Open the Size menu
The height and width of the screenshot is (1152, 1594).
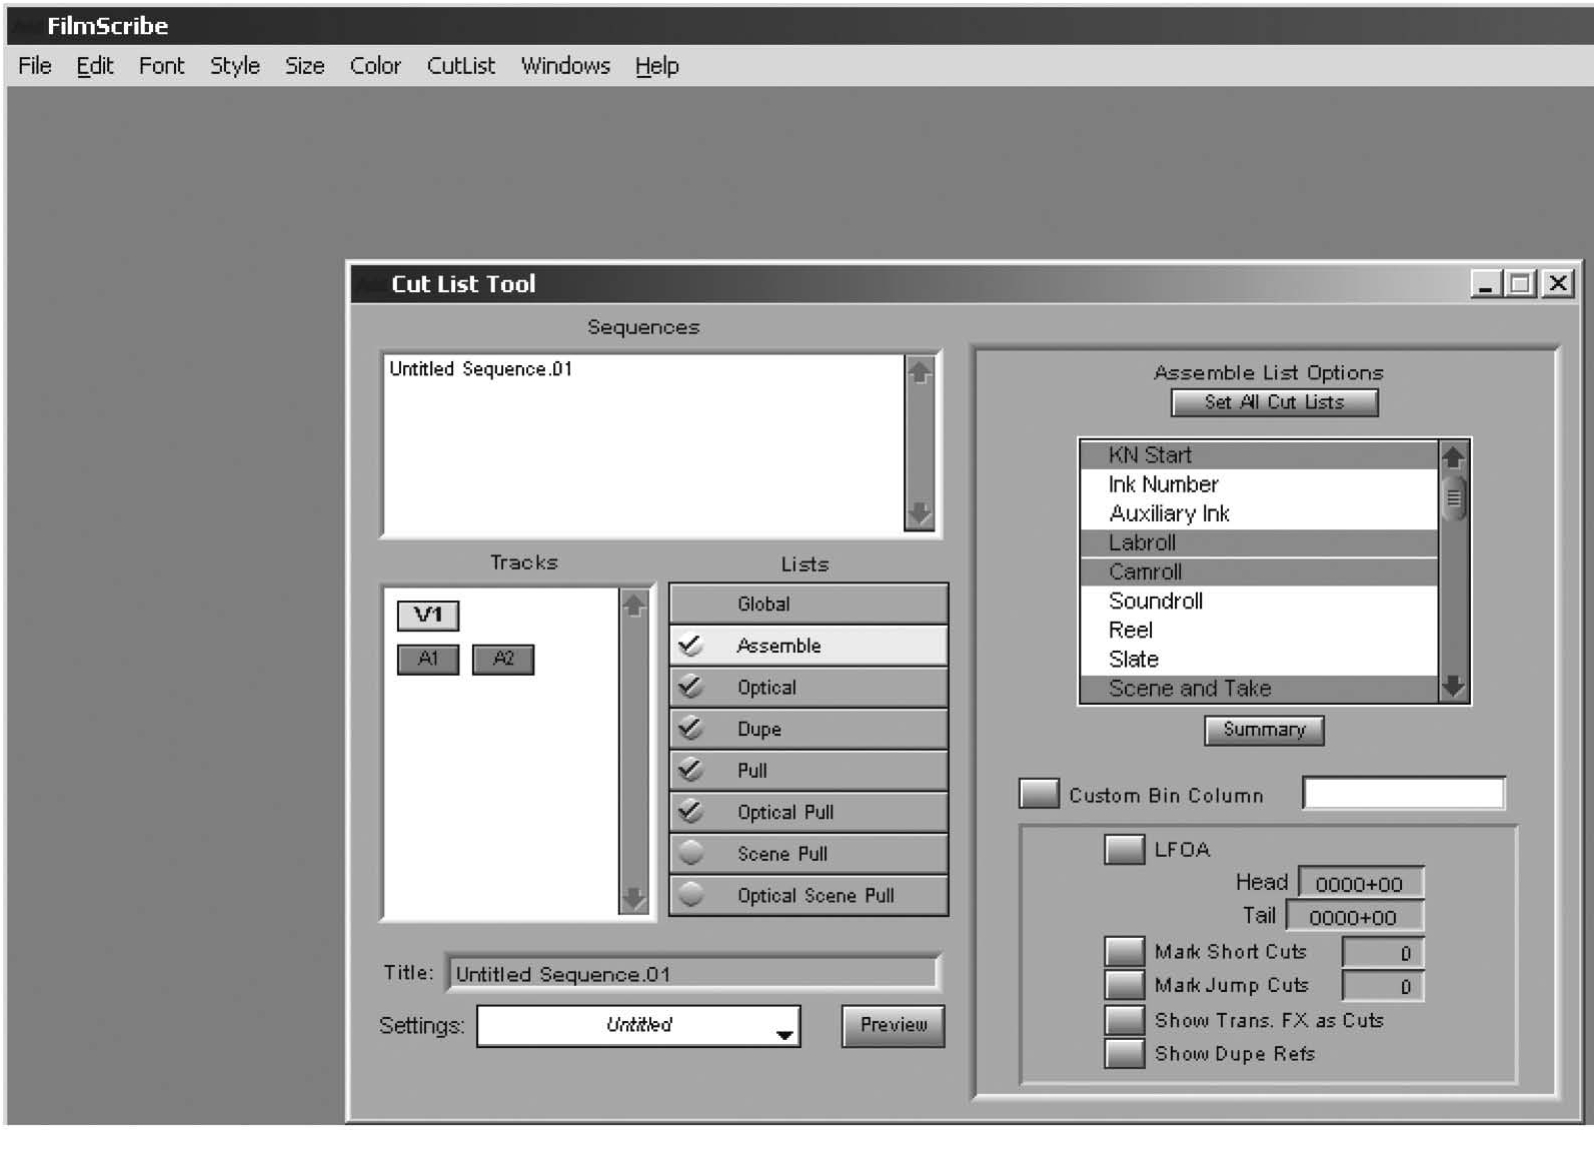[305, 66]
